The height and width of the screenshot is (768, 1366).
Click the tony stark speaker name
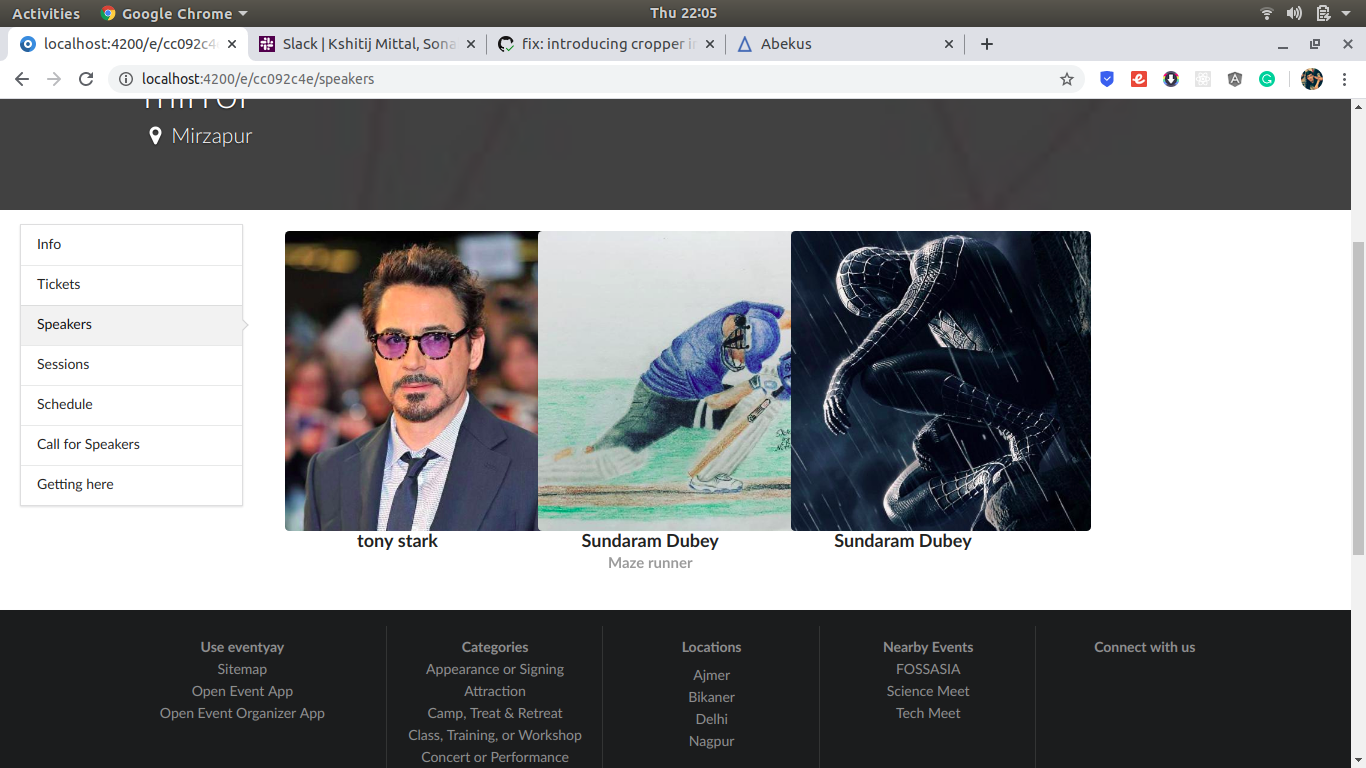tap(397, 541)
